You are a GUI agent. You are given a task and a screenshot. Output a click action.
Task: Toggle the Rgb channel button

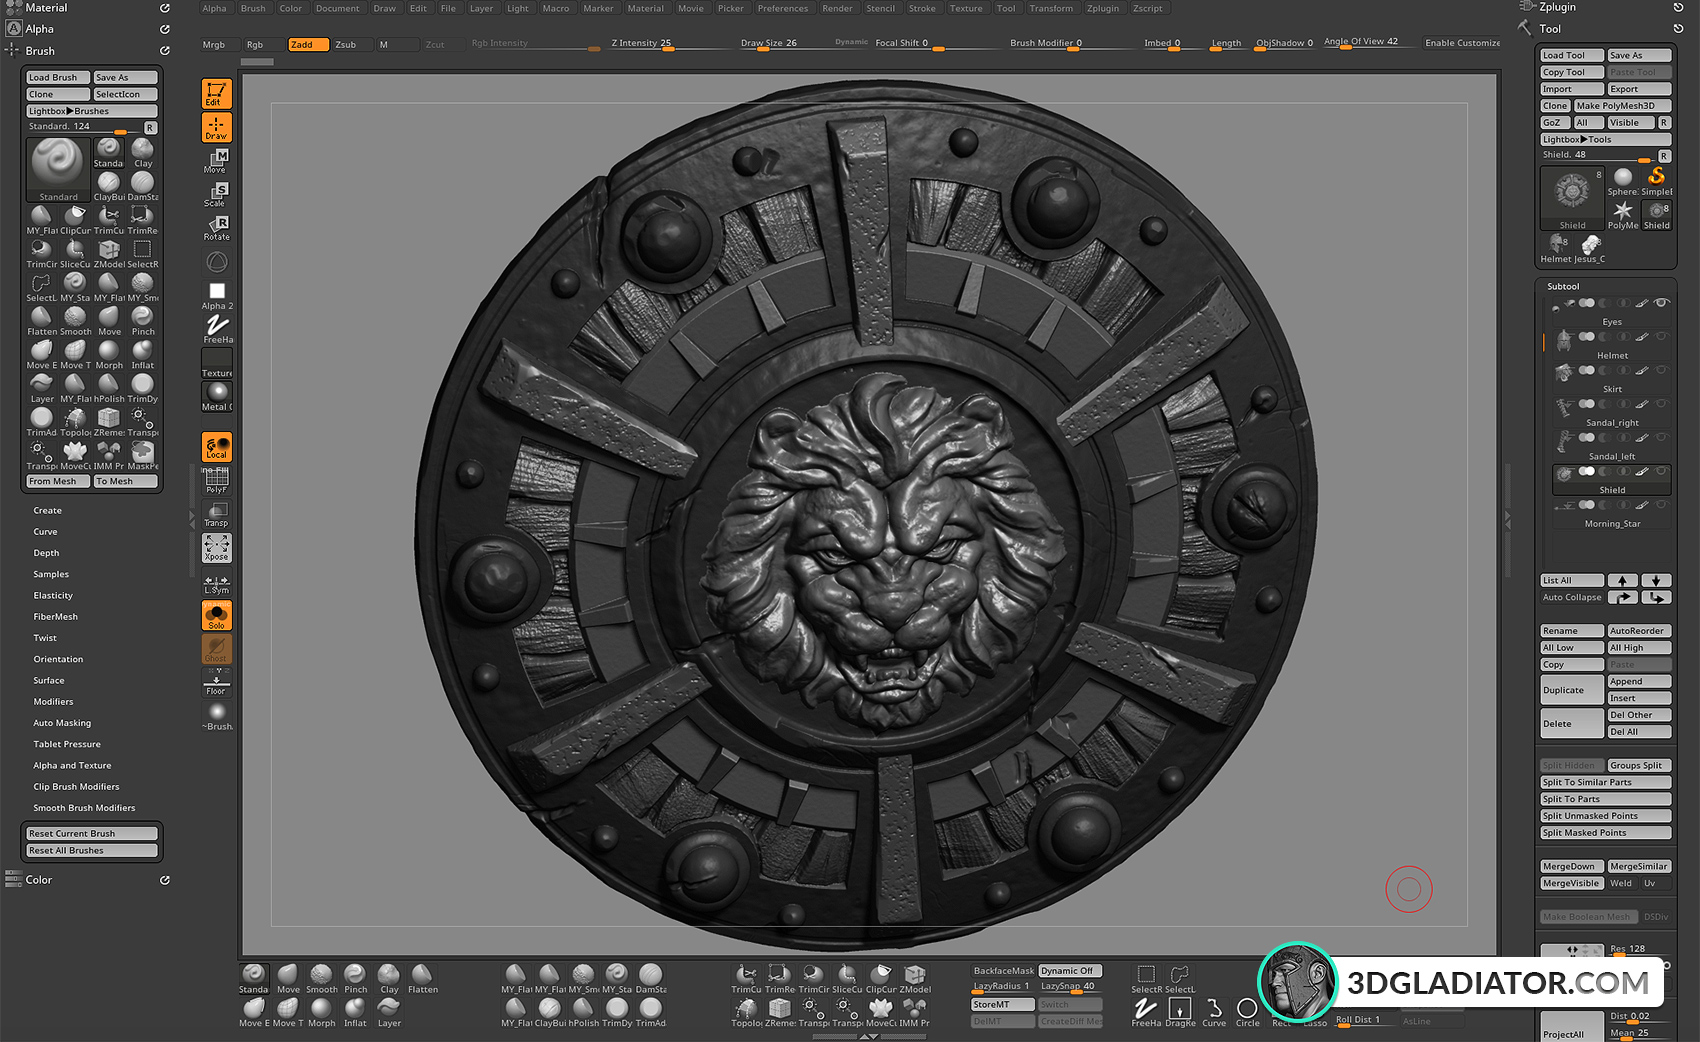[262, 44]
